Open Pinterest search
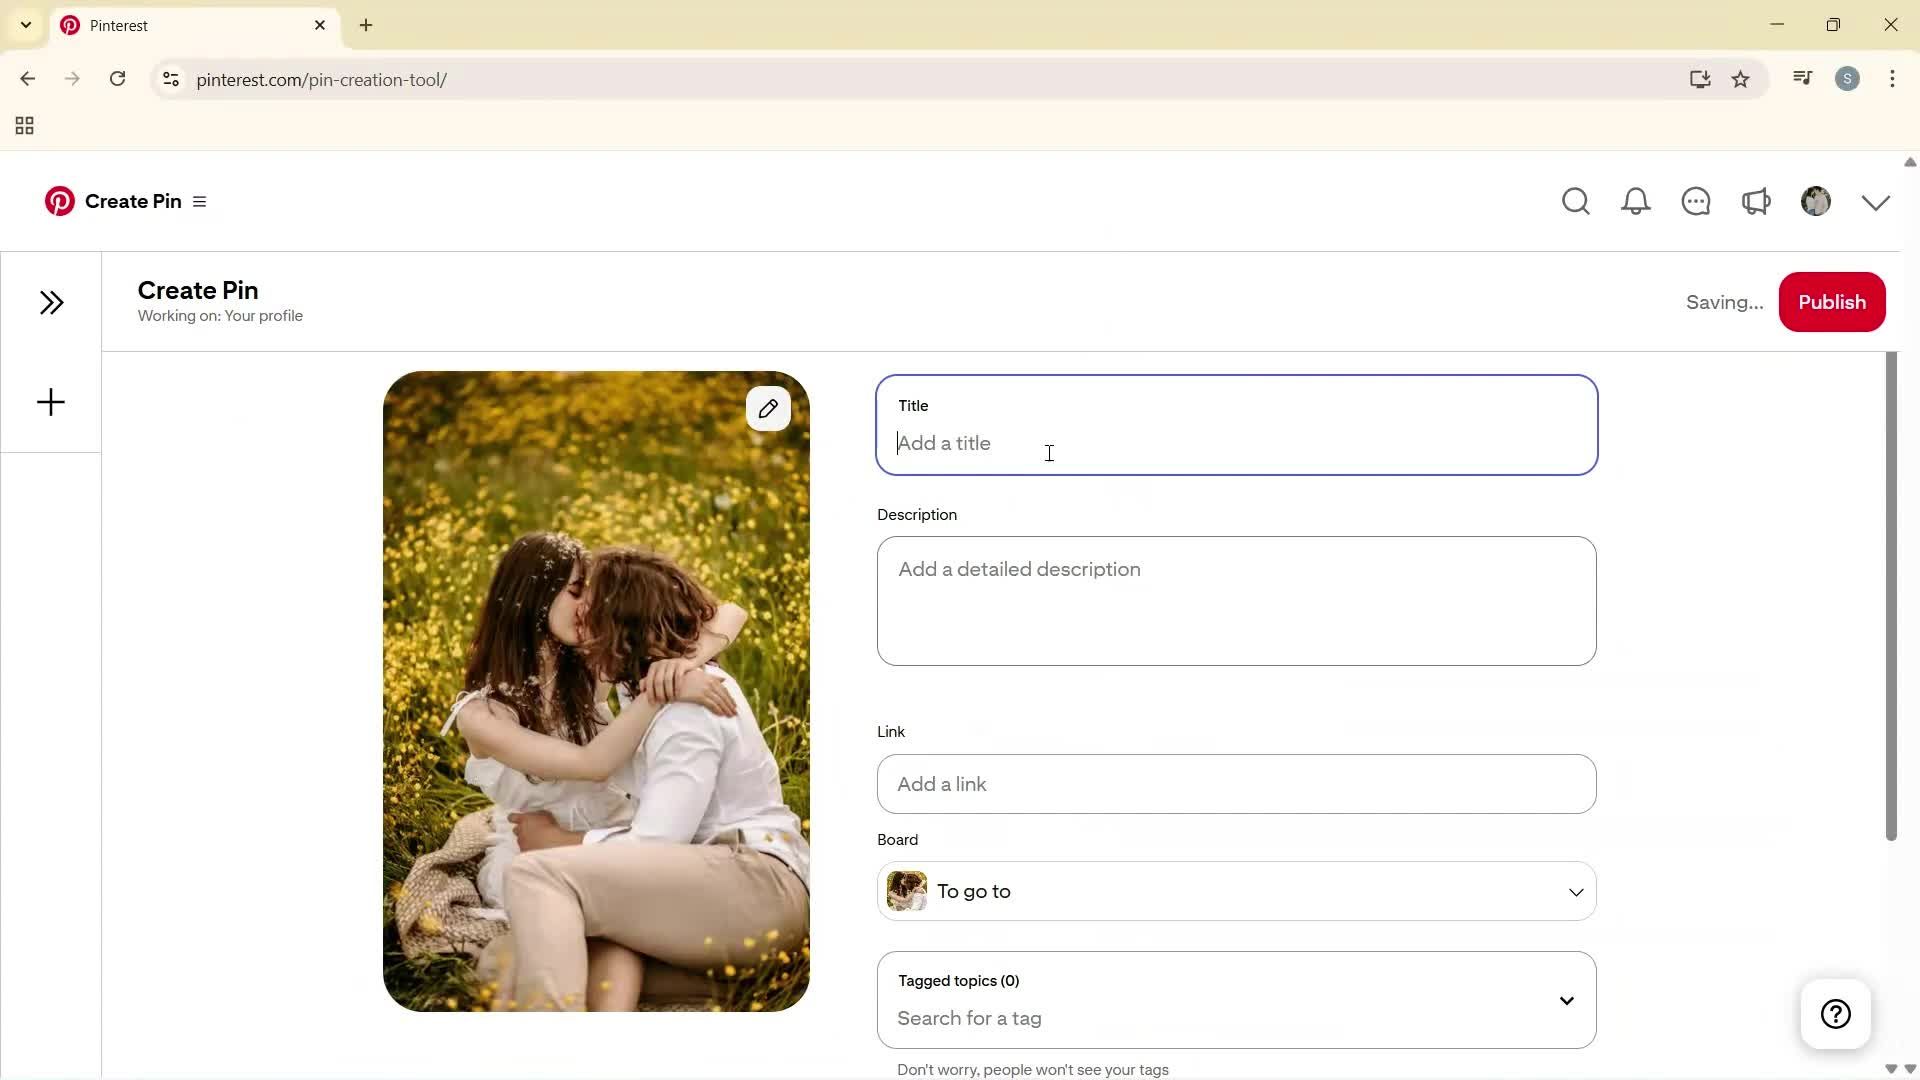Screen dimensions: 1920x1080 point(1576,201)
